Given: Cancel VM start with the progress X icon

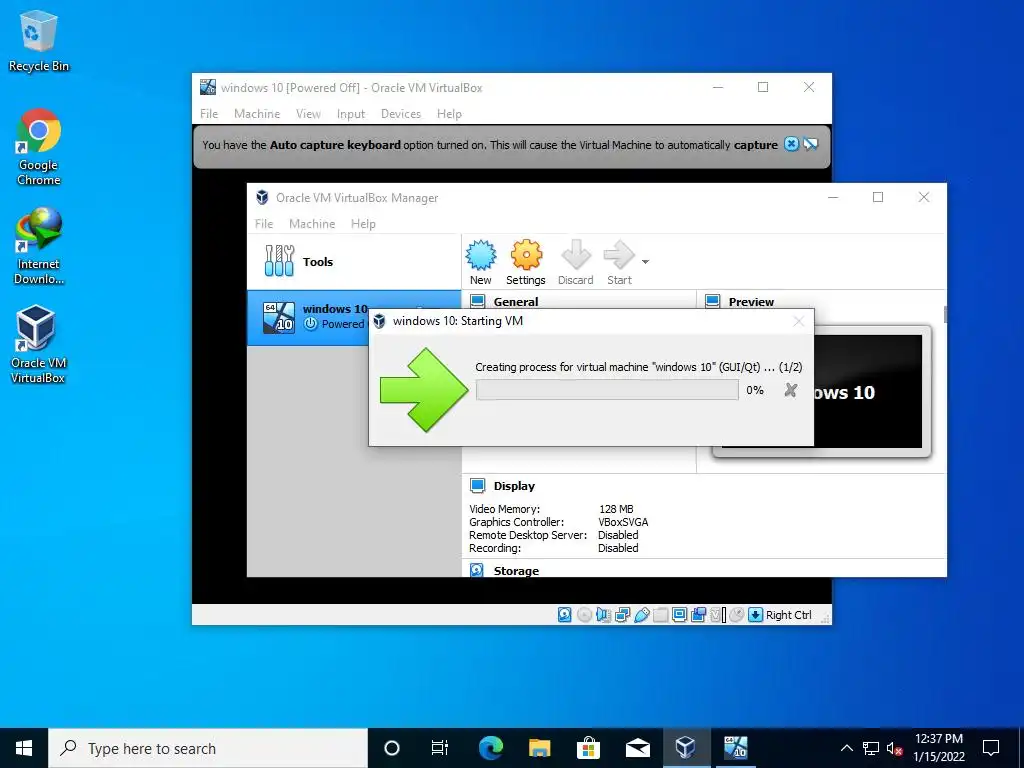Looking at the screenshot, I should pyautogui.click(x=791, y=390).
